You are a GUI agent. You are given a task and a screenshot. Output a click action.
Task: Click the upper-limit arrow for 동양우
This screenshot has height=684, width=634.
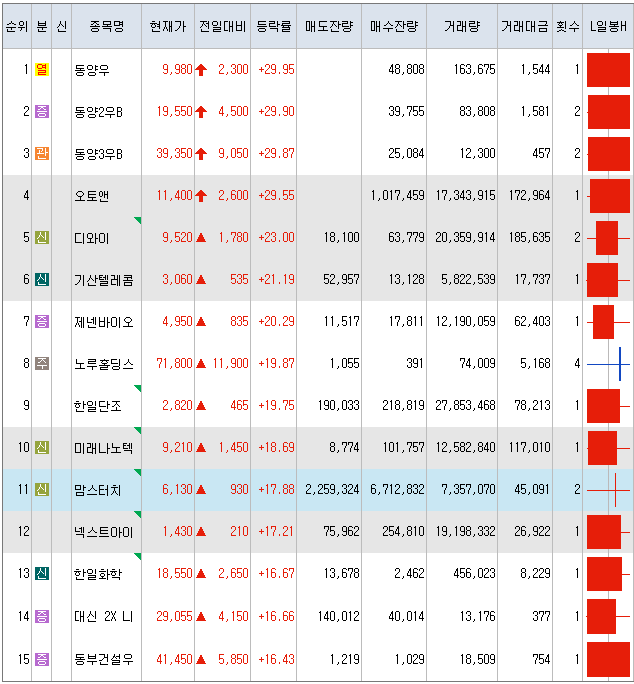(x=201, y=70)
